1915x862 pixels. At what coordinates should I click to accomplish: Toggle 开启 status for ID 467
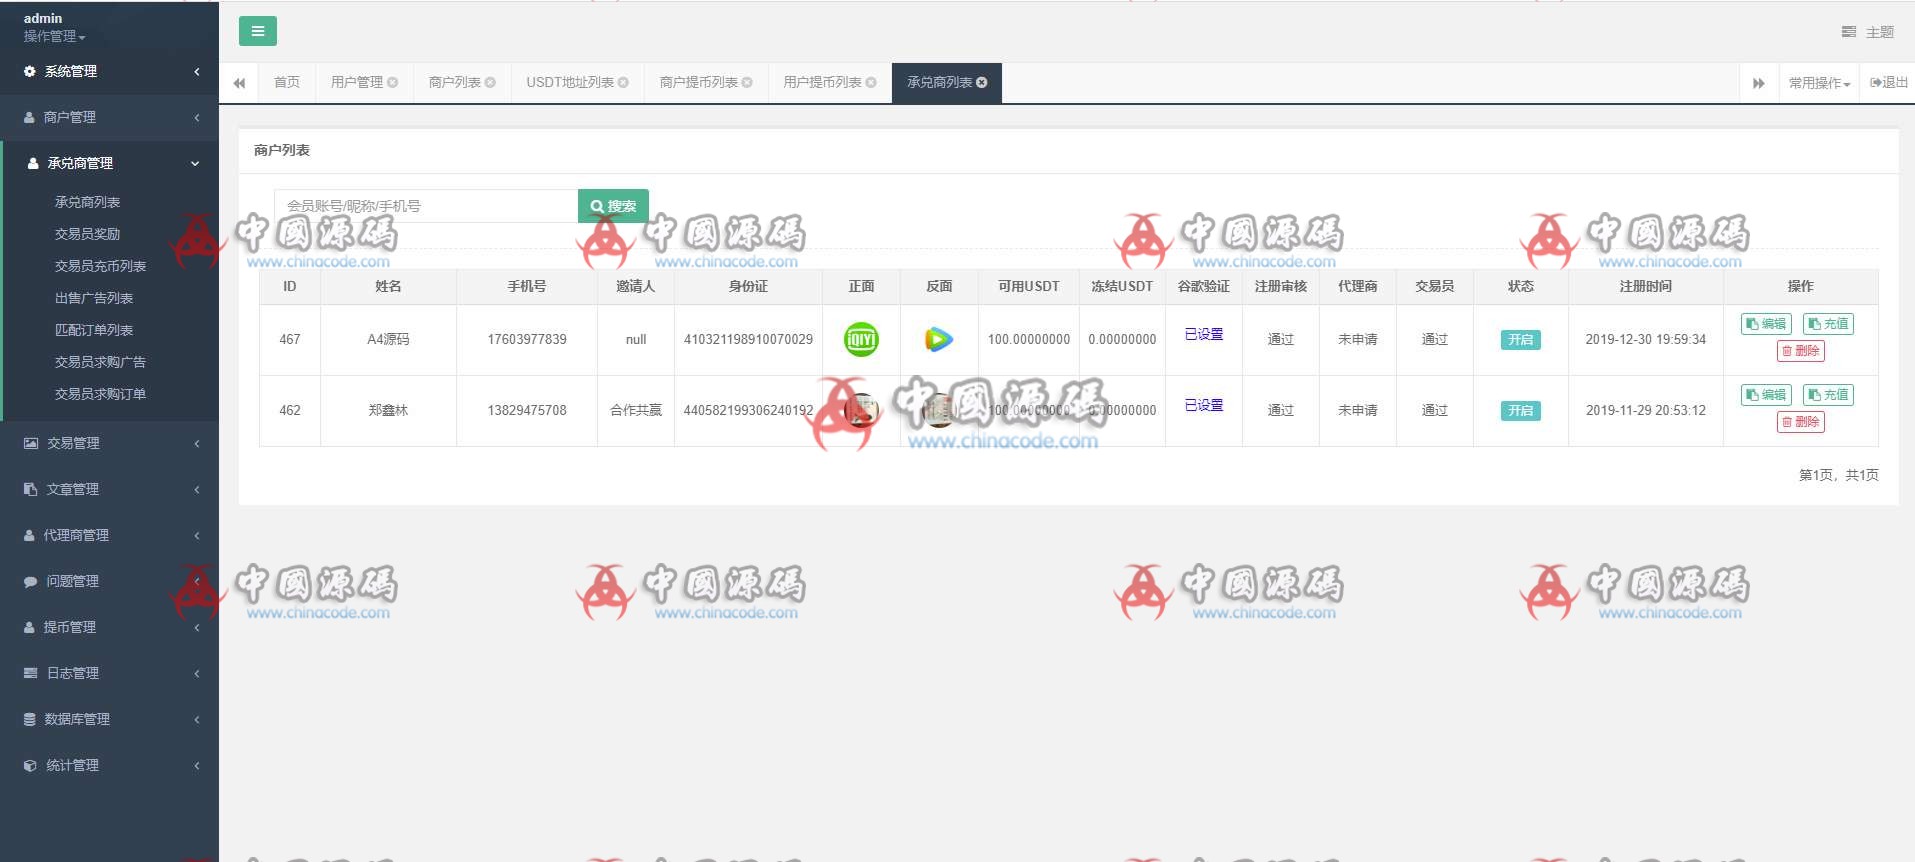coord(1520,340)
